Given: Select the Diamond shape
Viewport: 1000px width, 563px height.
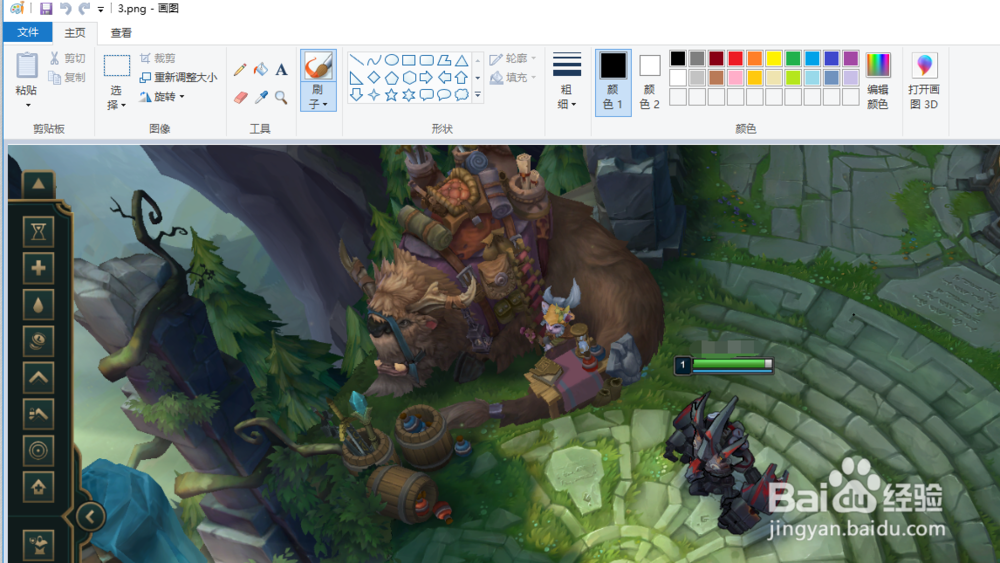Looking at the screenshot, I should point(374,78).
